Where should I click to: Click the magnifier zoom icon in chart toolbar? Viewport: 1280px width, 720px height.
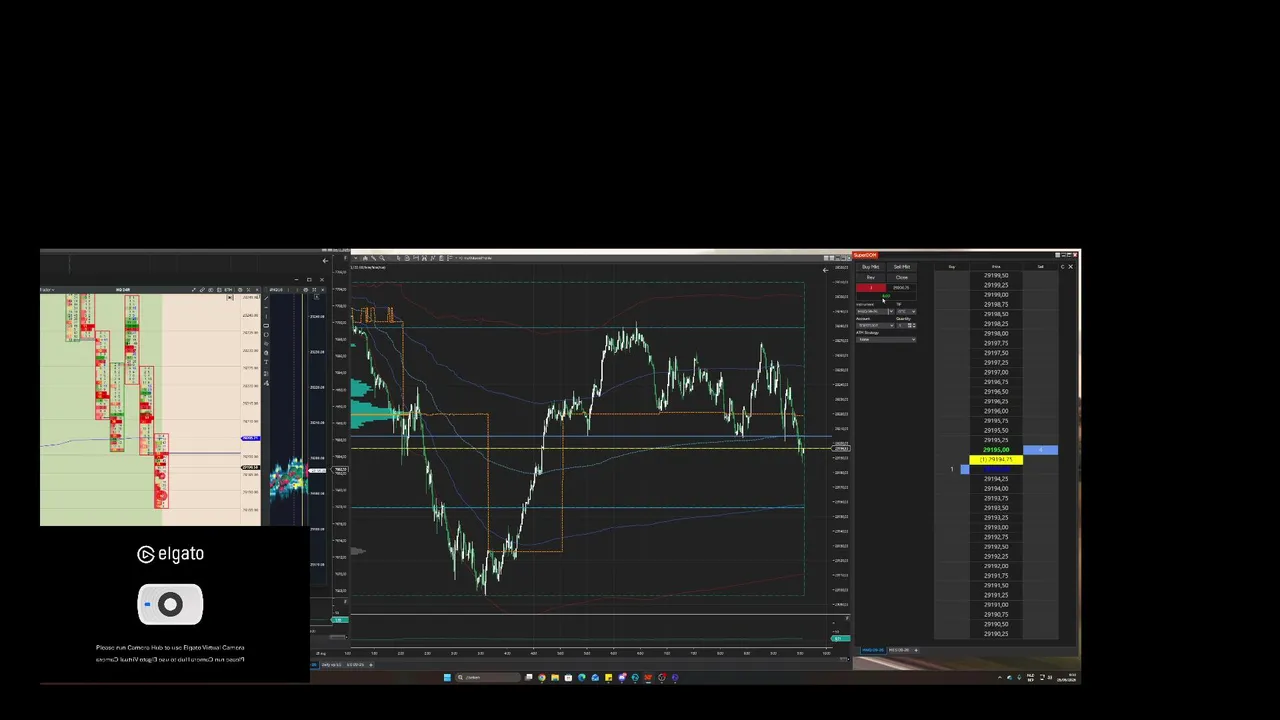click(382, 258)
